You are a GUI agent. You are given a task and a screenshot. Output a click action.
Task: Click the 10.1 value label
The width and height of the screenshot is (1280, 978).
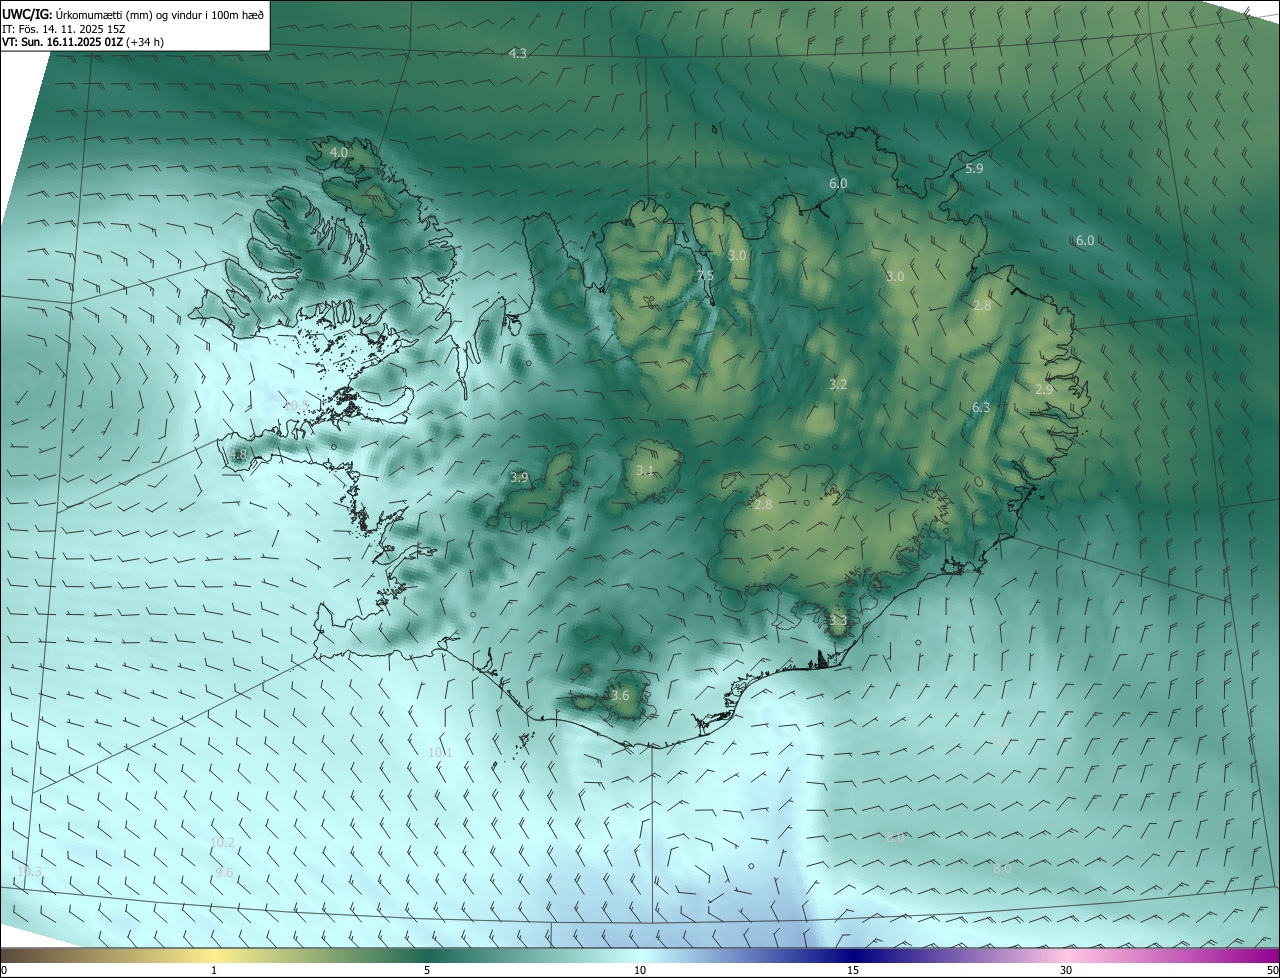(440, 752)
